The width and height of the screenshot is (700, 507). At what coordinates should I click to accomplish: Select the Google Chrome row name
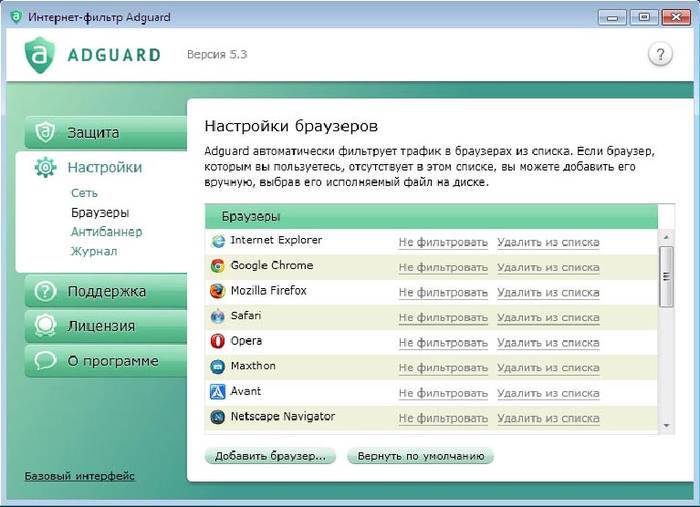(x=271, y=265)
